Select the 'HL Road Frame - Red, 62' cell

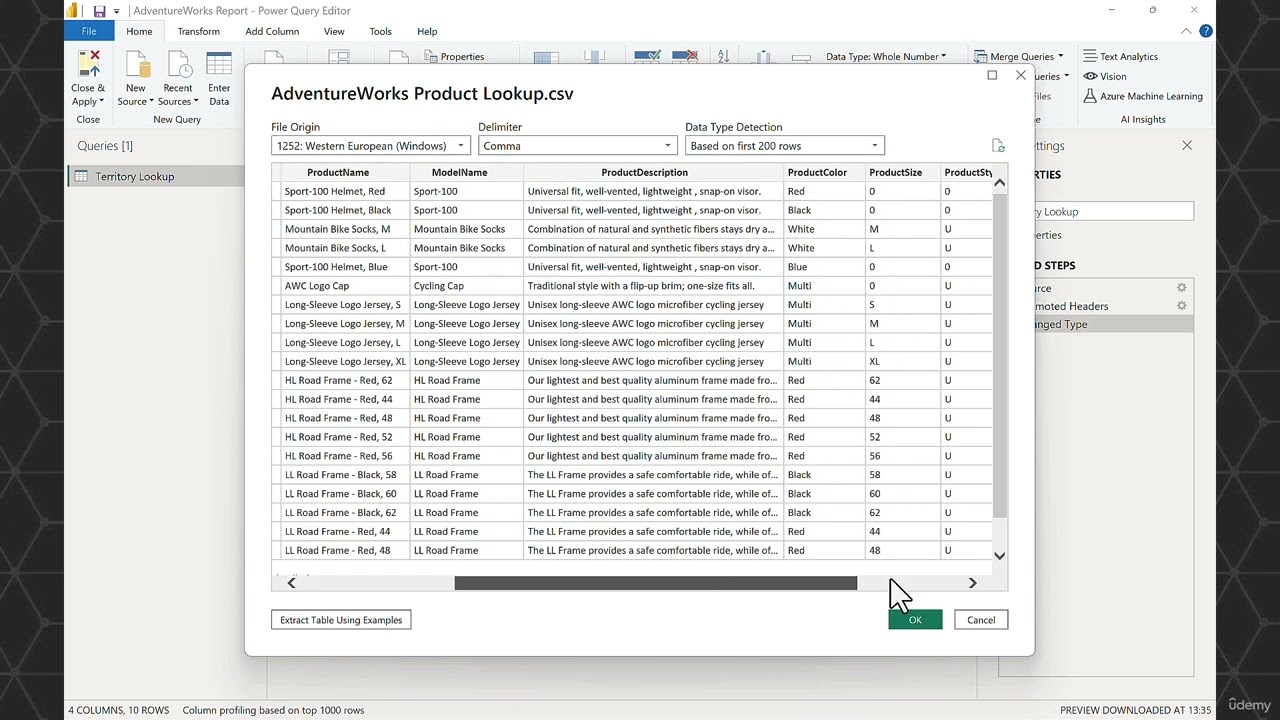click(345, 380)
